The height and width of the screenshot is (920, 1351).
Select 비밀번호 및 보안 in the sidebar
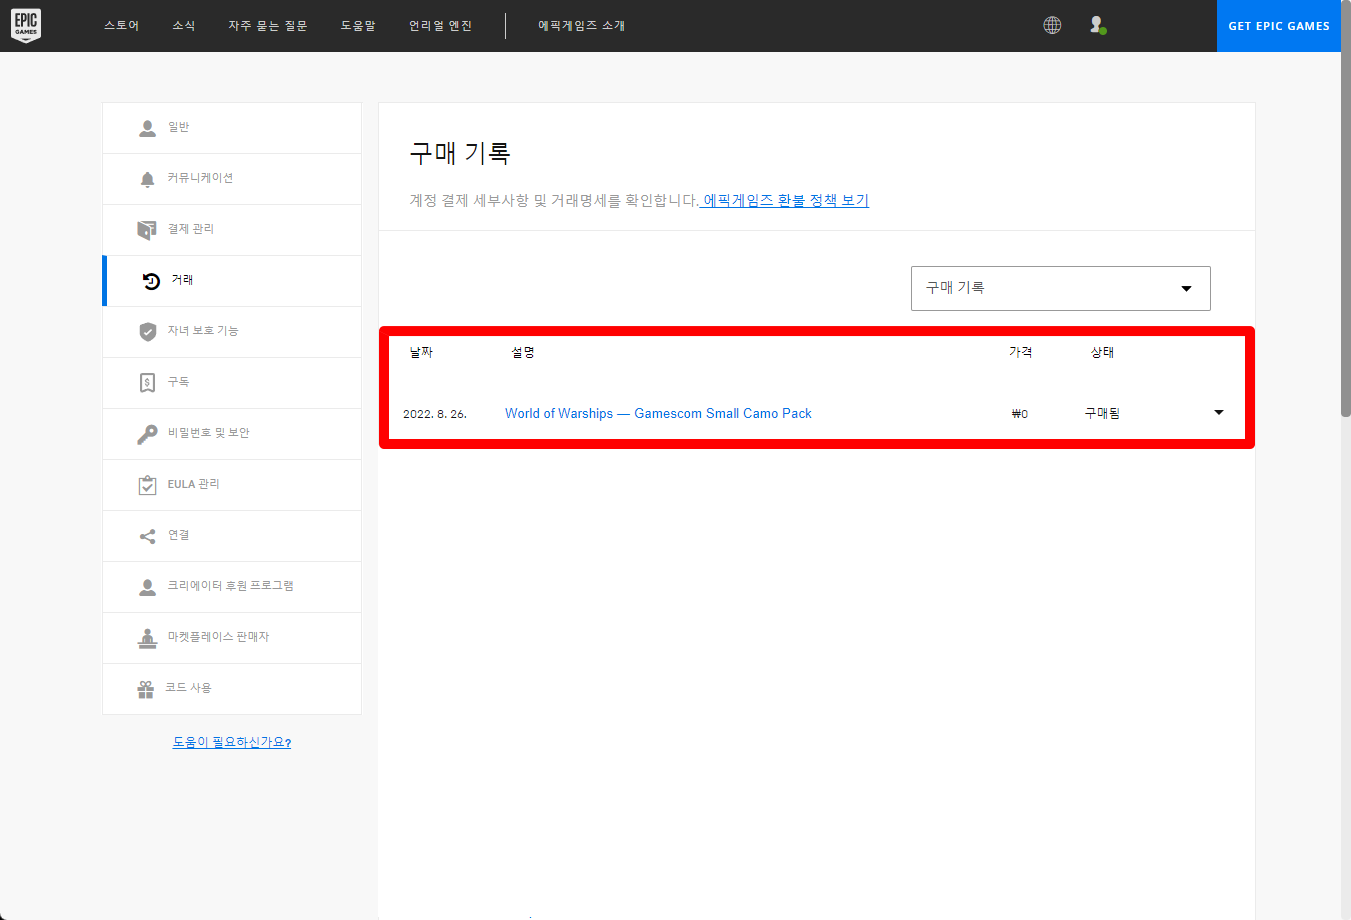[232, 434]
